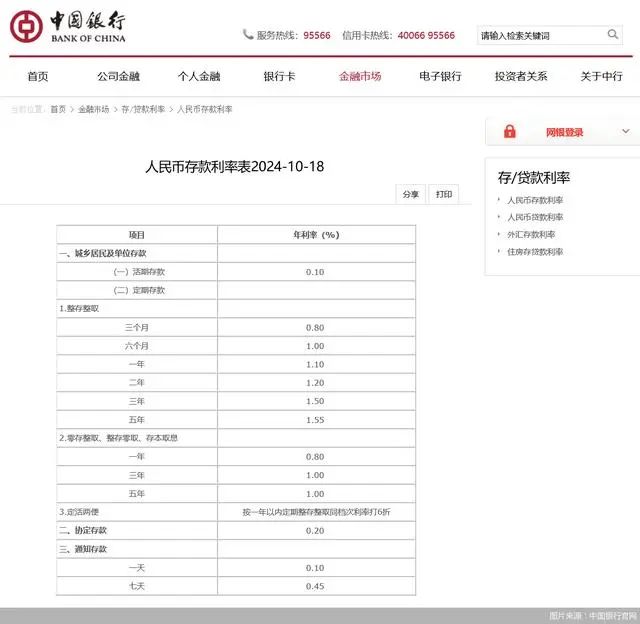This screenshot has width=640, height=624.
Task: Open the 网银登录 login panel
Action: 564,132
